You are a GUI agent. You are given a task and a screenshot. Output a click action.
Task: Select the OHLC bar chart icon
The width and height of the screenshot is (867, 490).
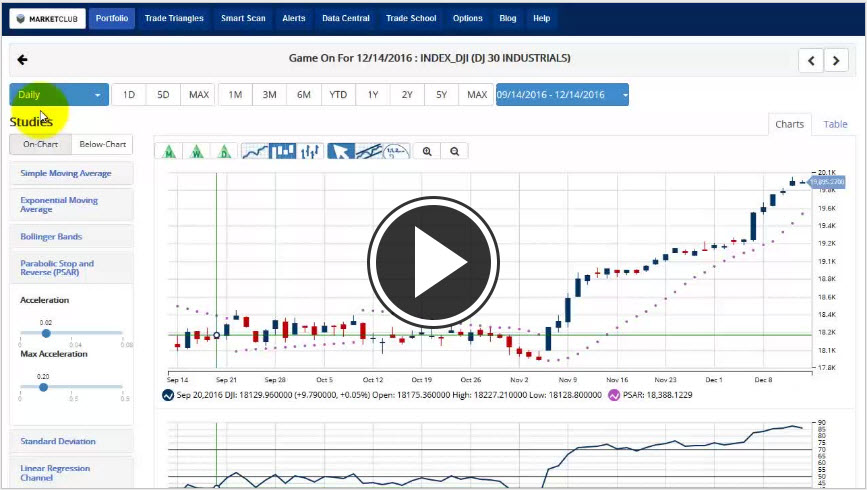pyautogui.click(x=311, y=152)
